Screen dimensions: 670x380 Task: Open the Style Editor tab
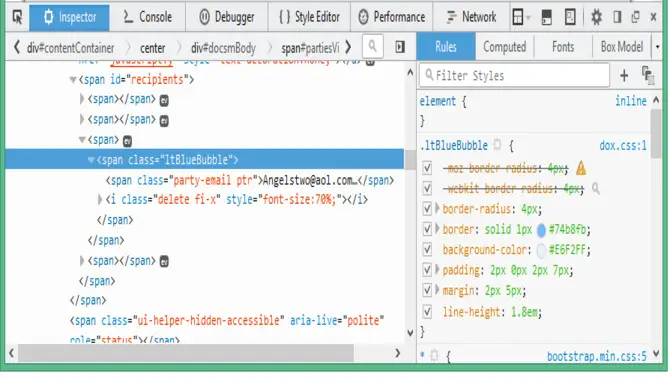(x=309, y=17)
